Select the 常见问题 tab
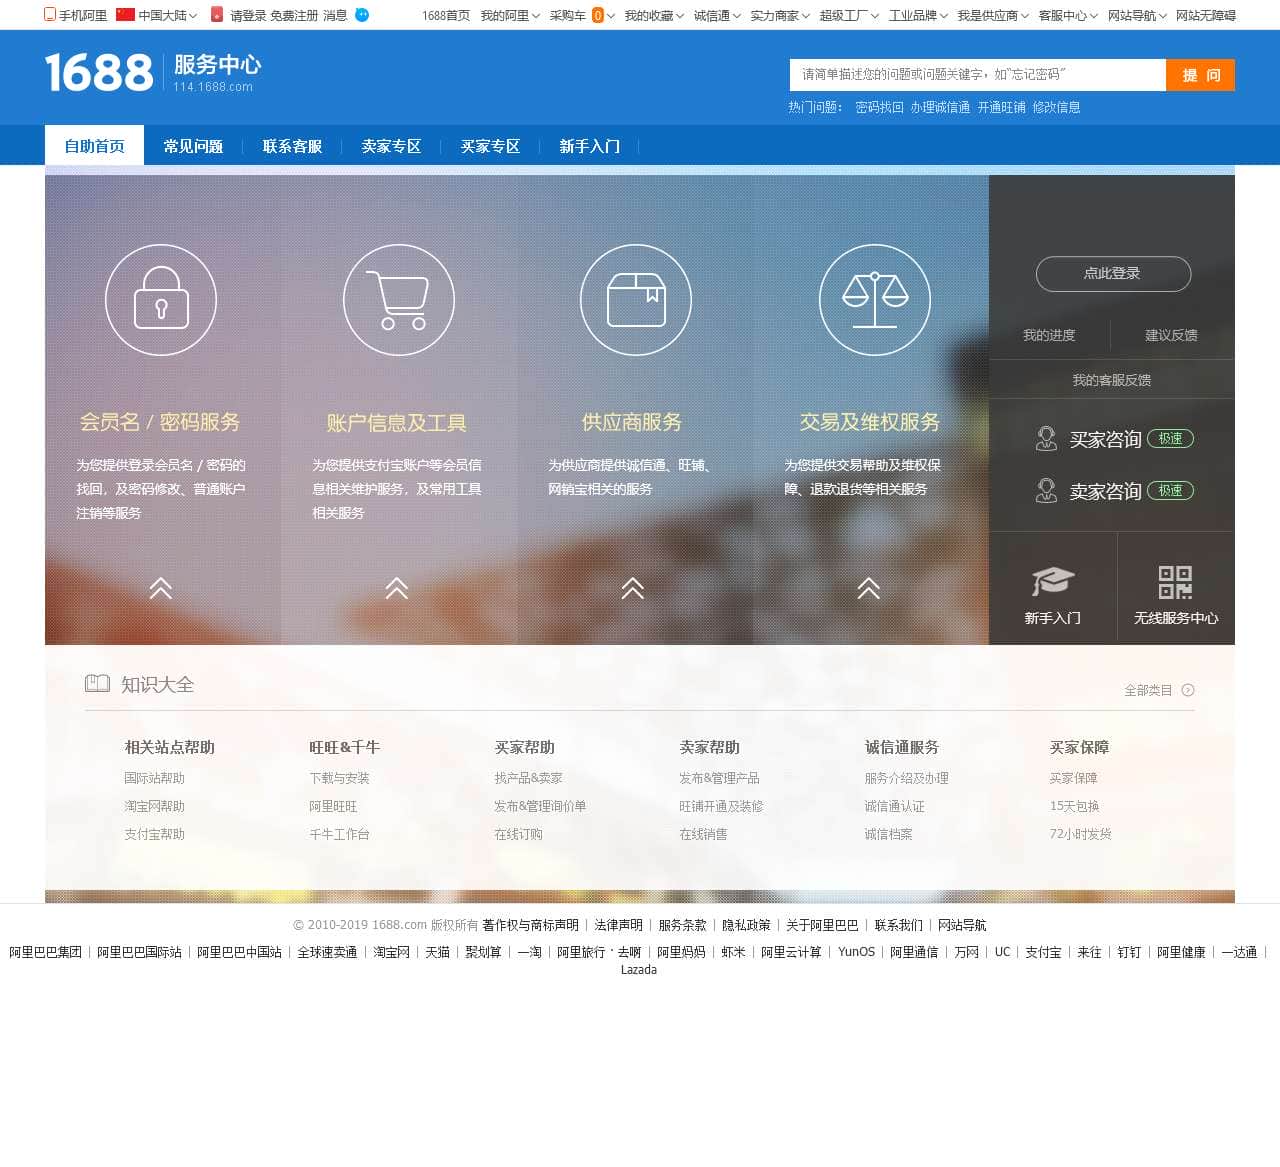This screenshot has width=1280, height=1167. point(193,146)
